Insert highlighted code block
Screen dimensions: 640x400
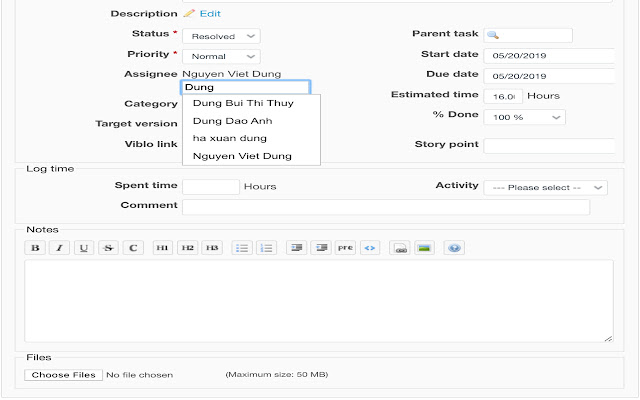(x=370, y=248)
